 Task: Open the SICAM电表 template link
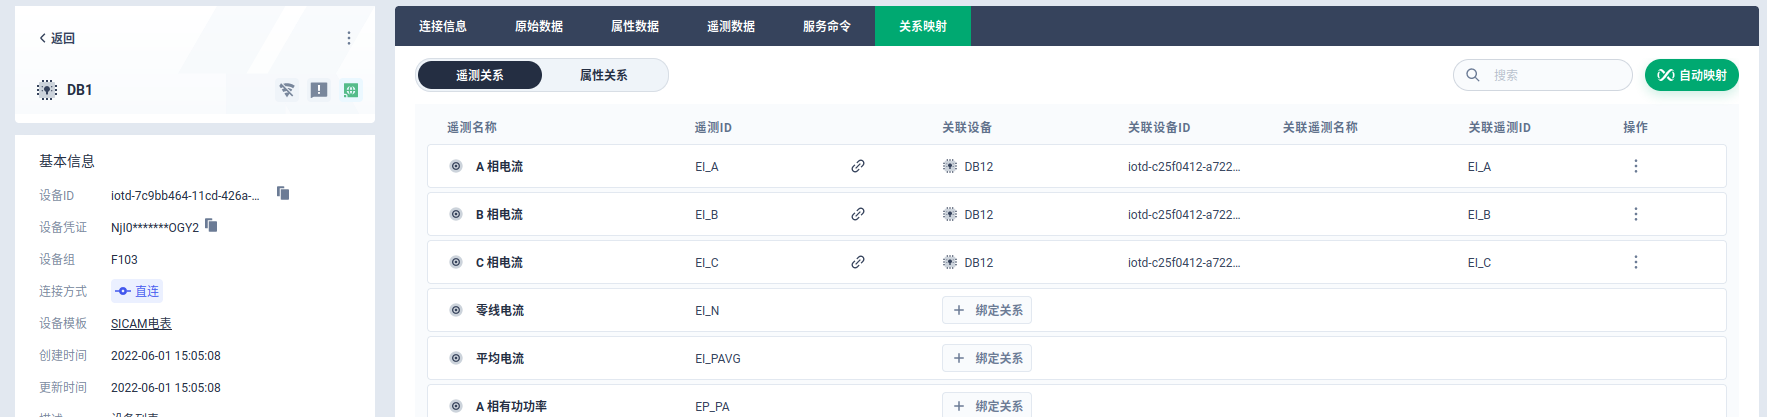(x=141, y=323)
